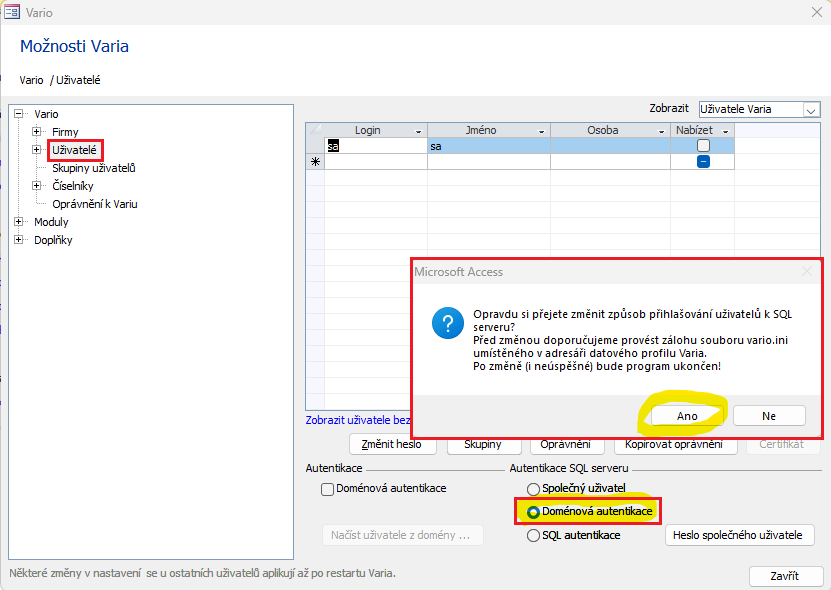Open the Login column filter arrow
Image resolution: width=831 pixels, height=590 pixels.
click(418, 131)
